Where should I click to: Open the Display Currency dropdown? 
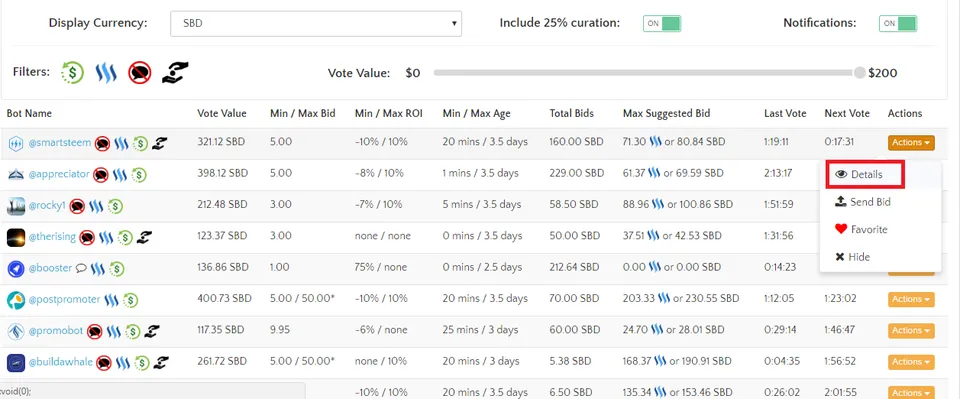tap(316, 24)
